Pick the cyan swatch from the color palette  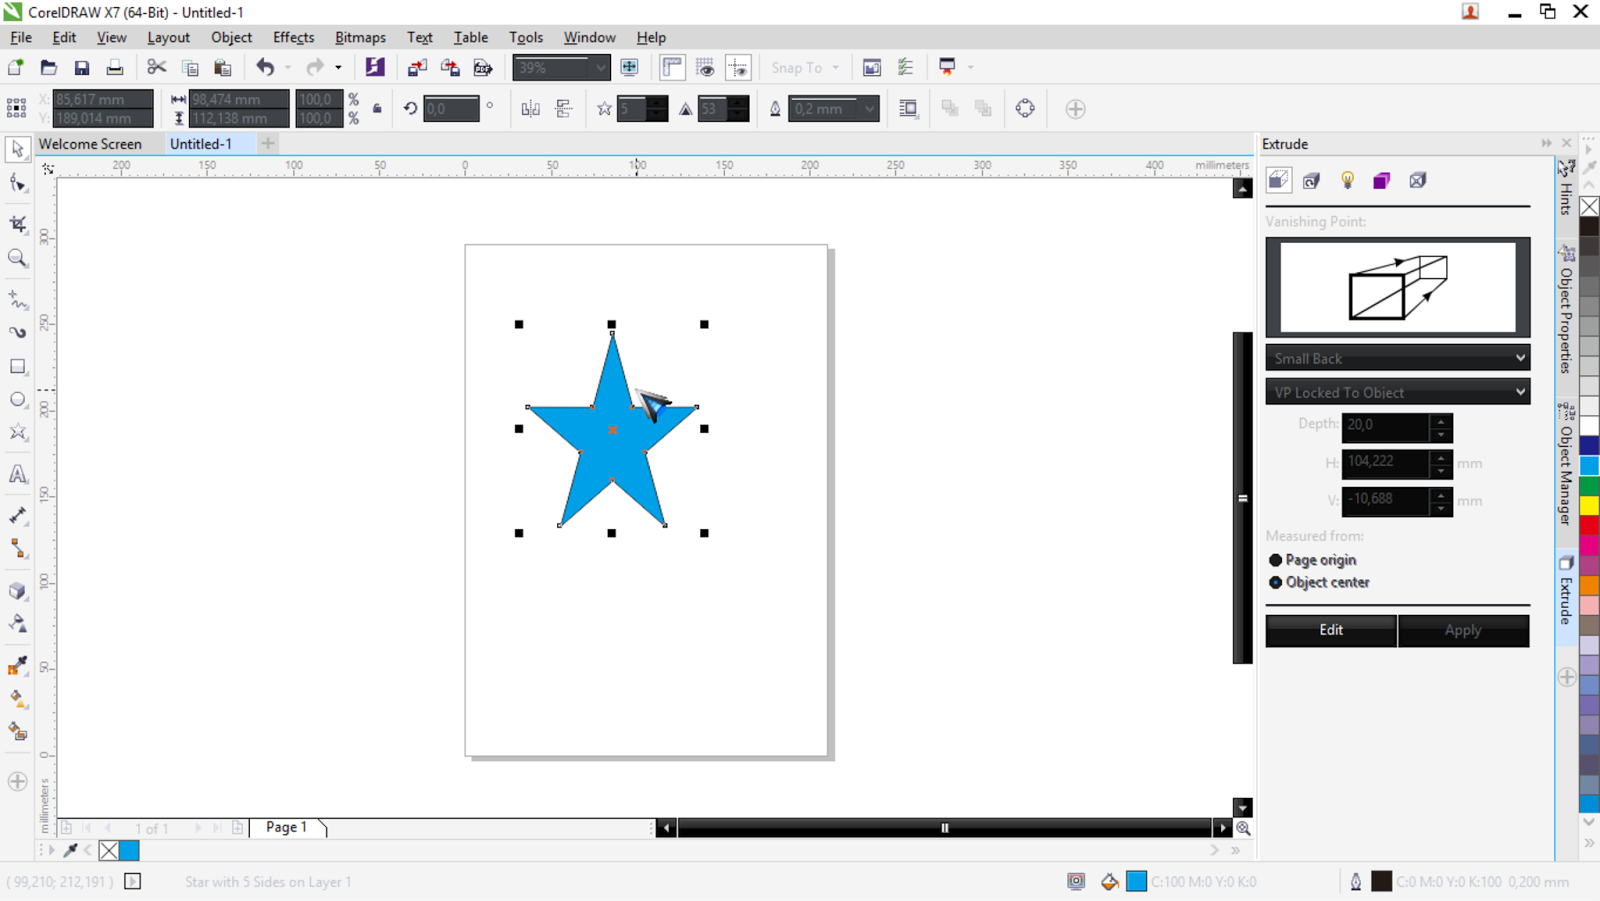(1589, 464)
